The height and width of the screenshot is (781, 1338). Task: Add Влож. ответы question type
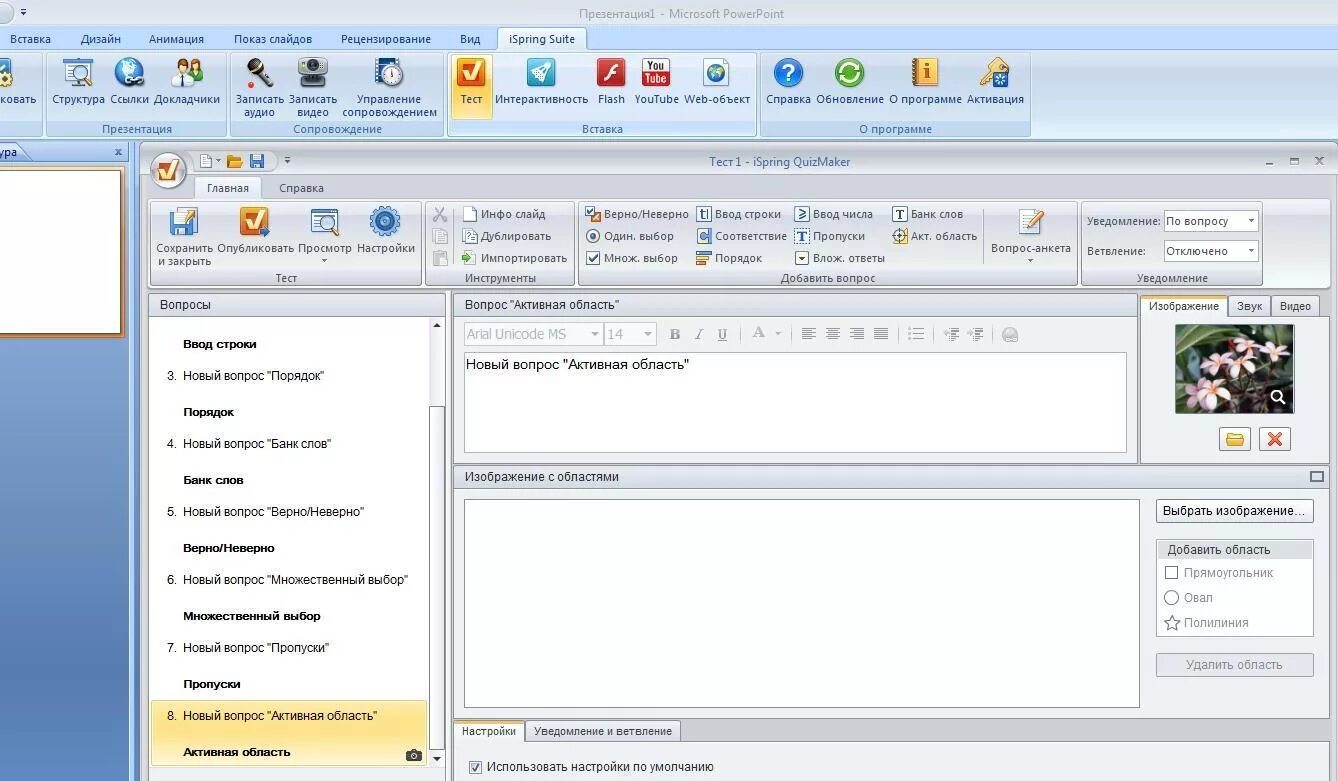point(840,258)
